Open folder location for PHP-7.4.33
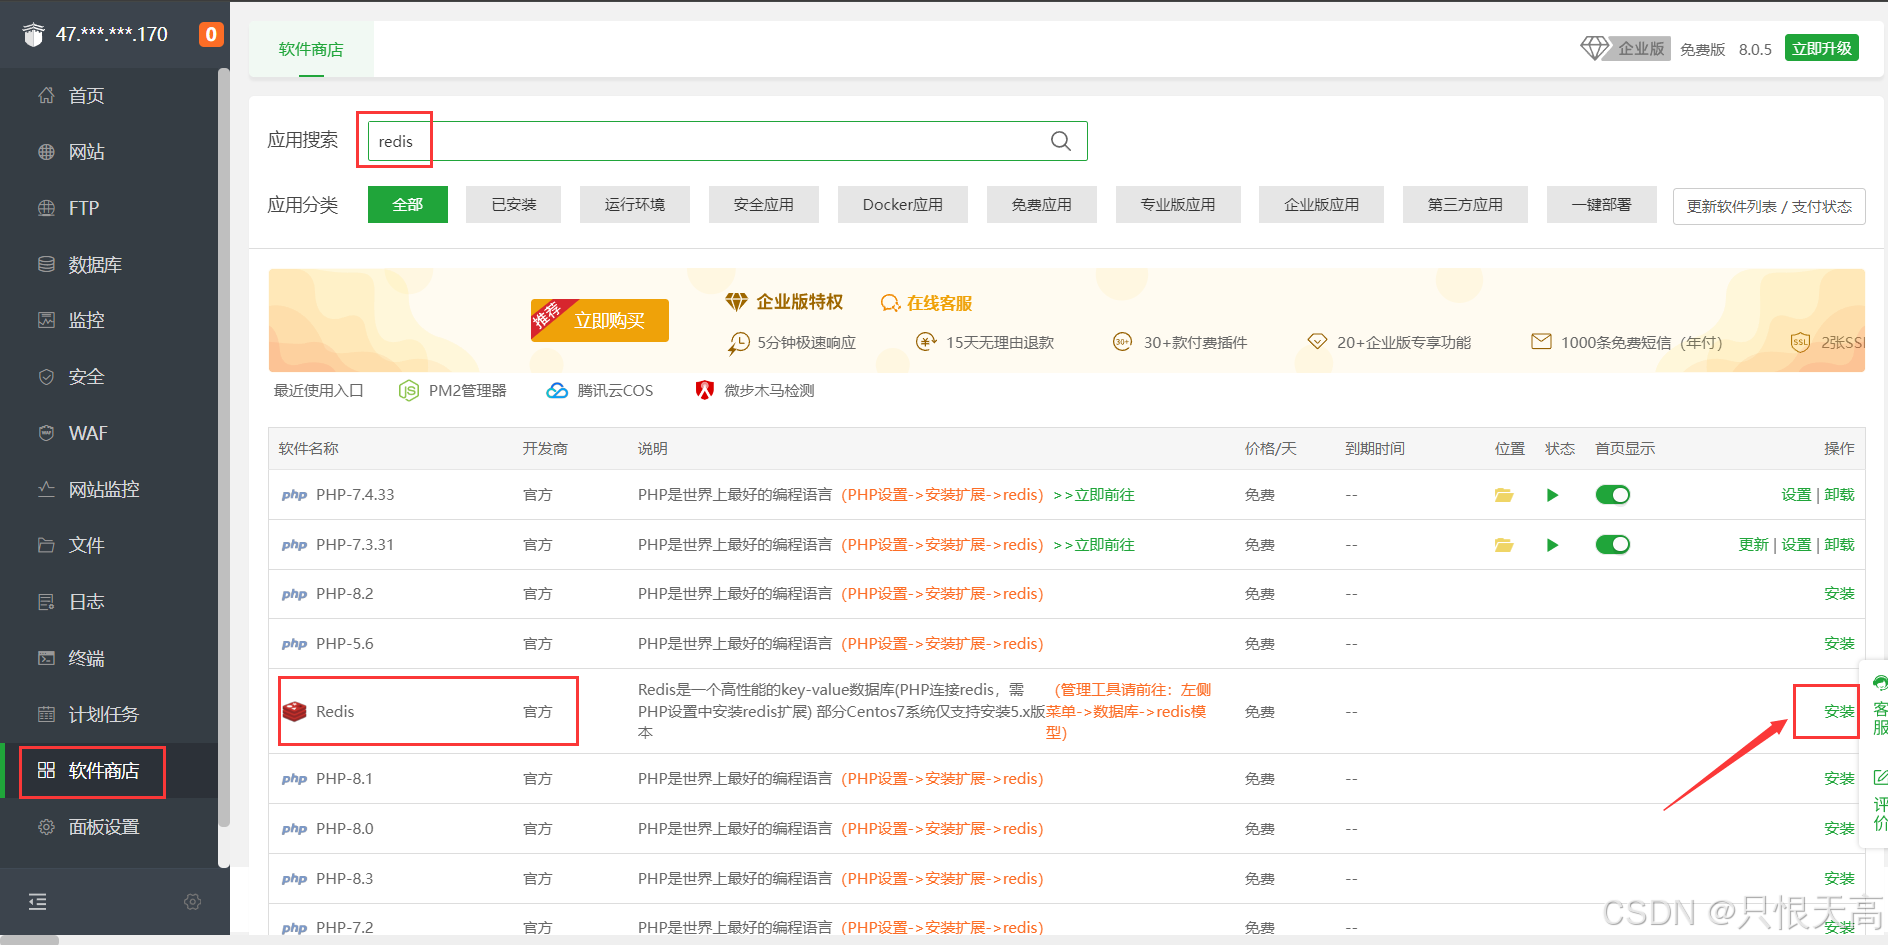The height and width of the screenshot is (945, 1888). (x=1504, y=495)
